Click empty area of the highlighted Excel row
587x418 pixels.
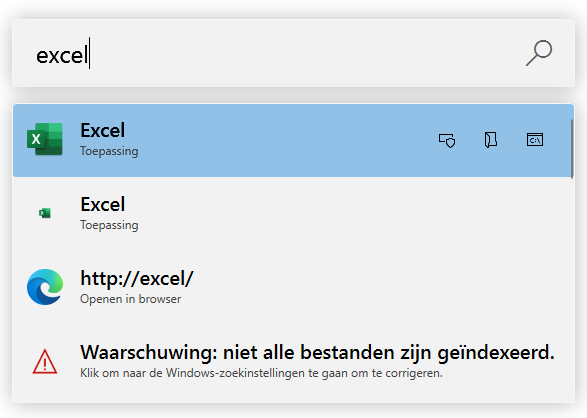point(285,140)
